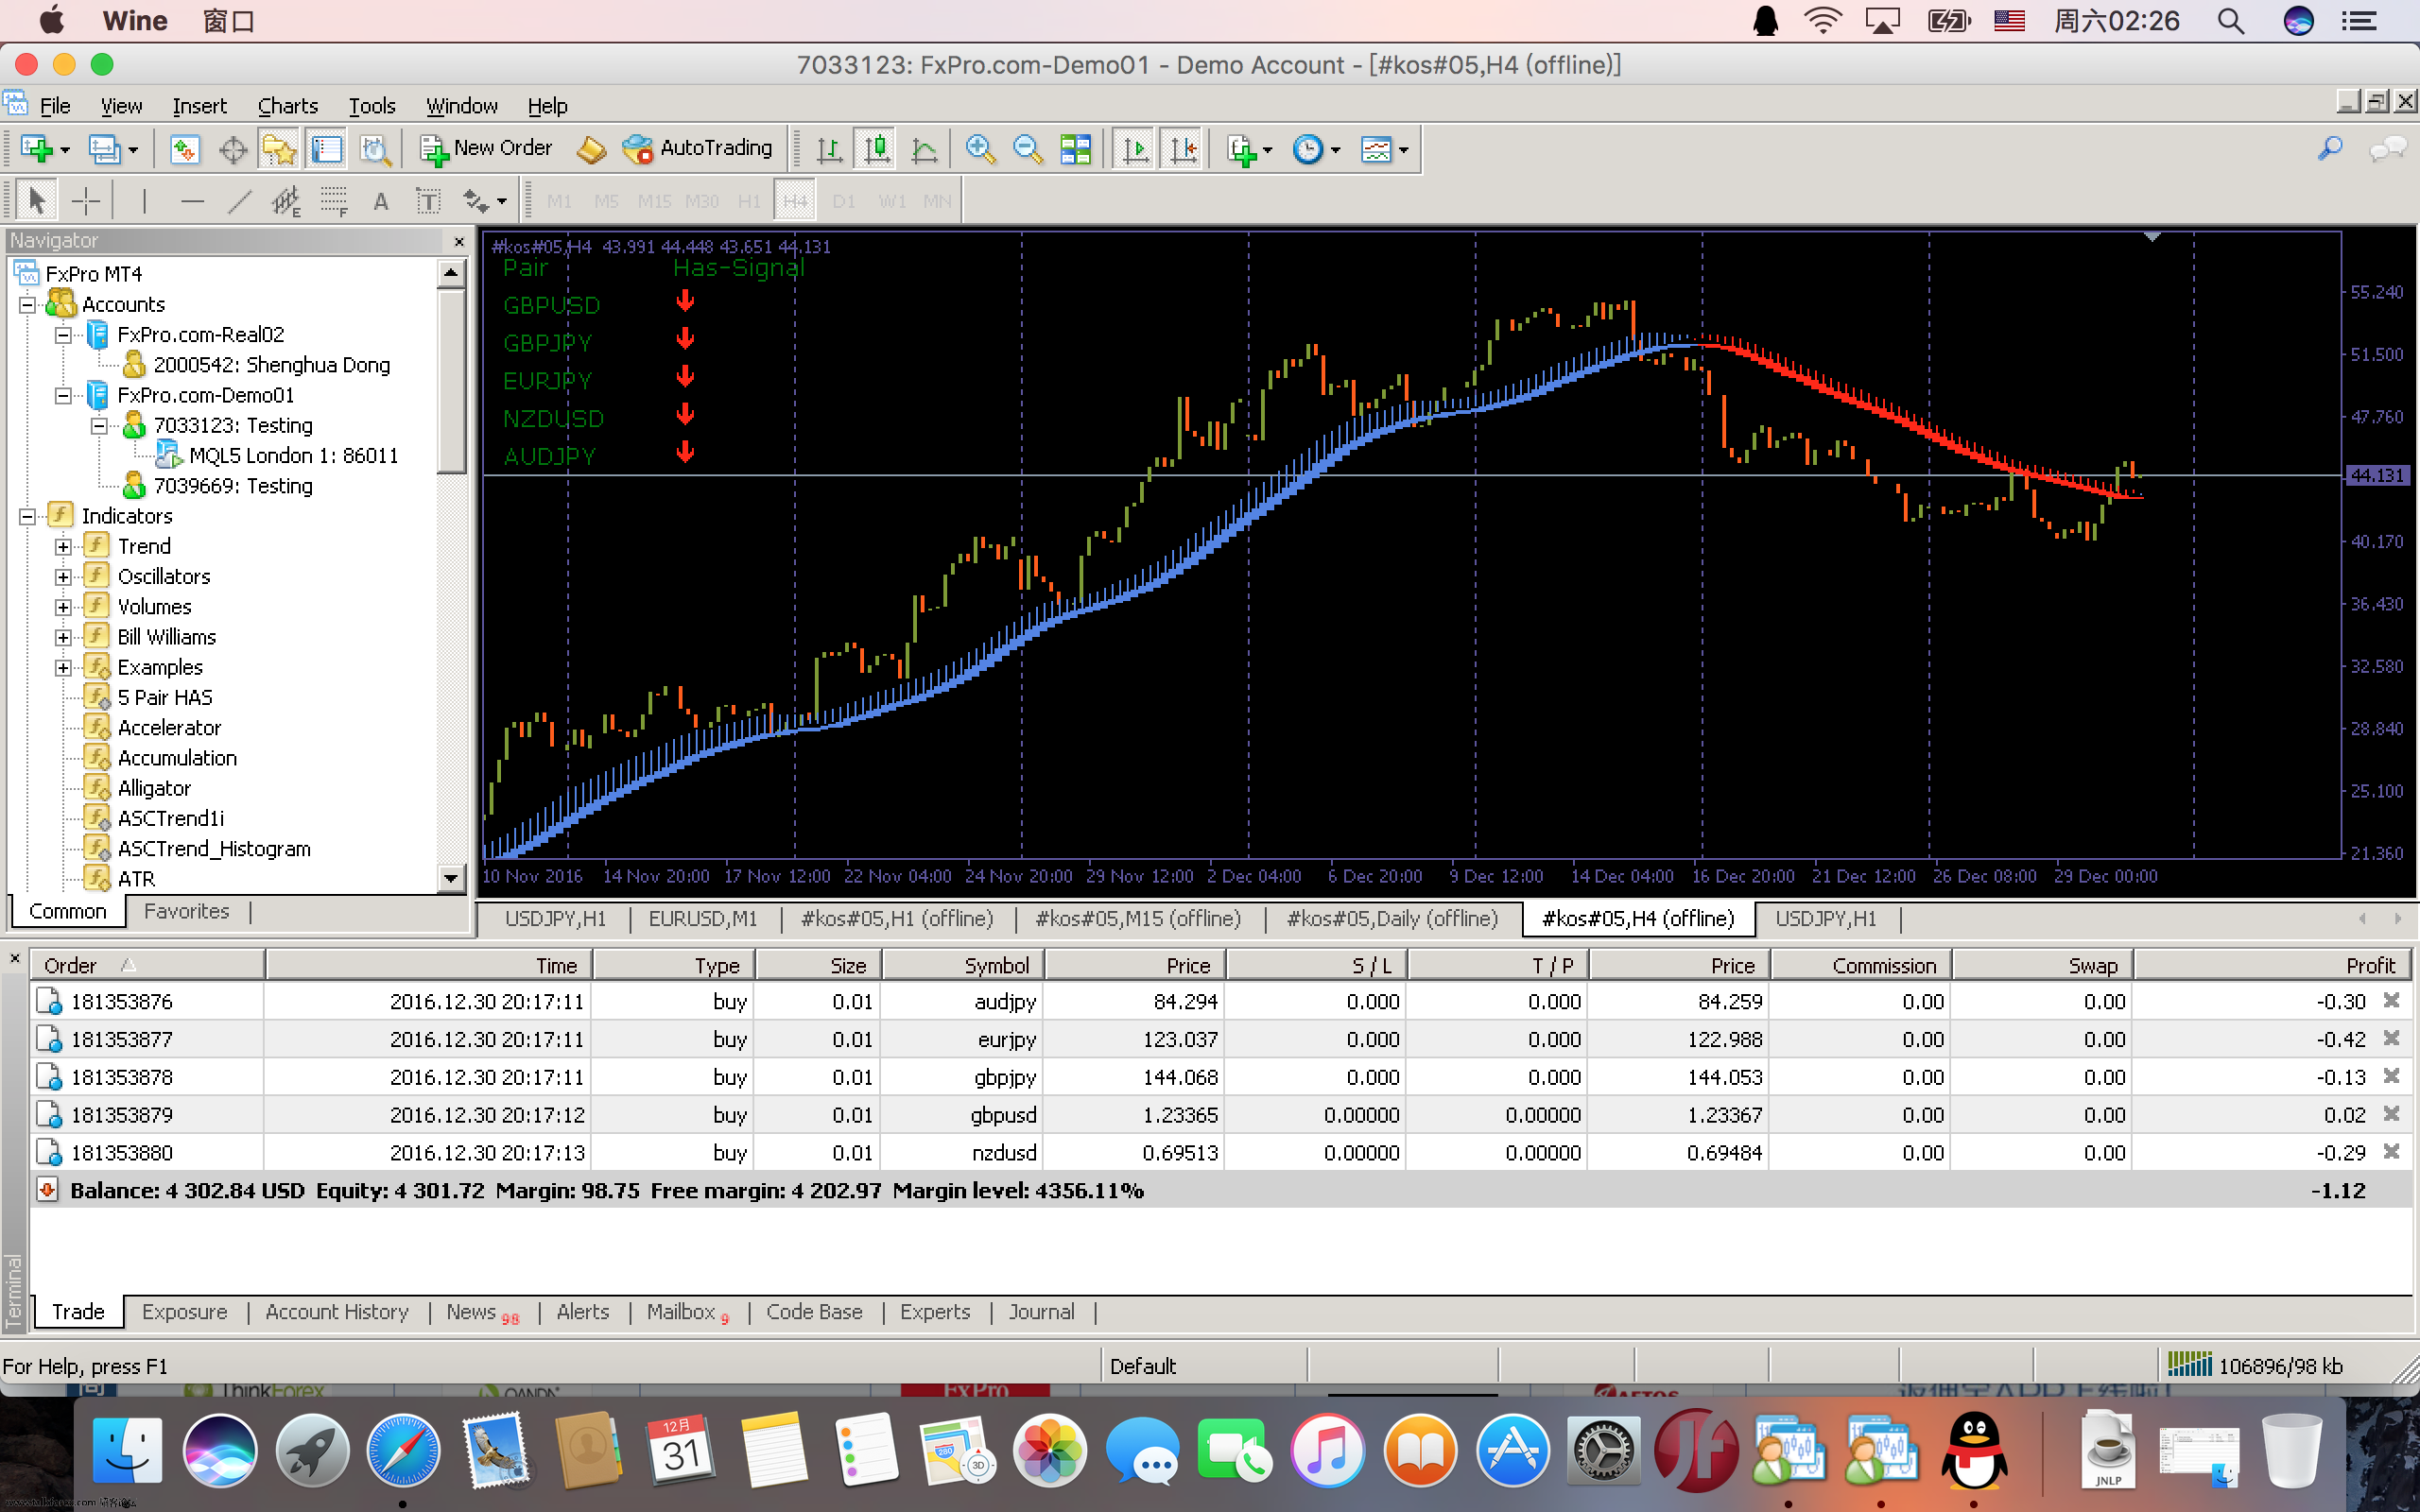Viewport: 2420px width, 1512px height.
Task: Open the MetaEditor book icon
Action: [591, 150]
